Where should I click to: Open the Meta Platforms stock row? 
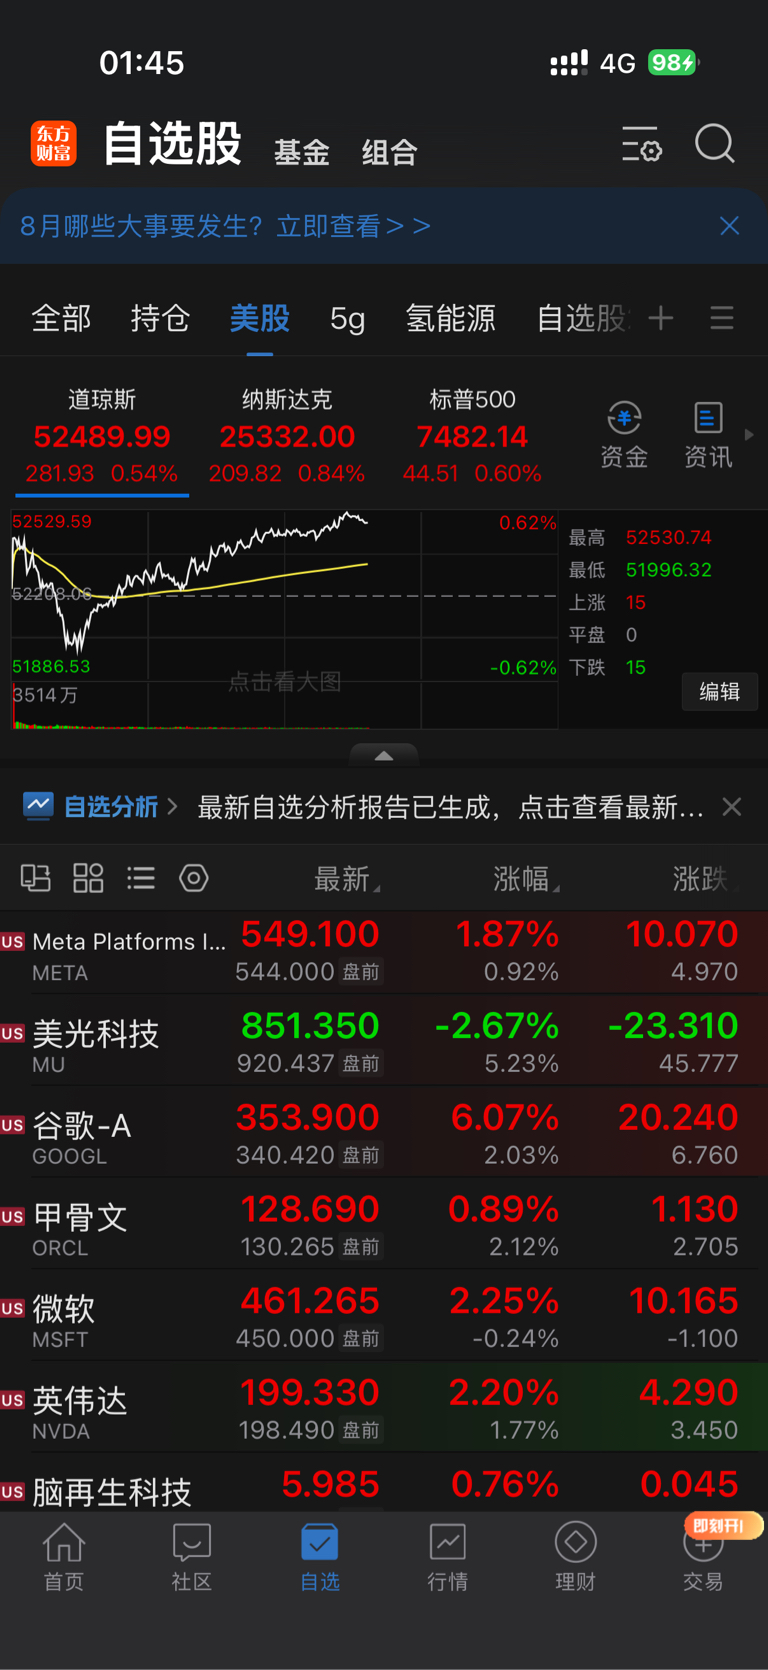[x=384, y=951]
